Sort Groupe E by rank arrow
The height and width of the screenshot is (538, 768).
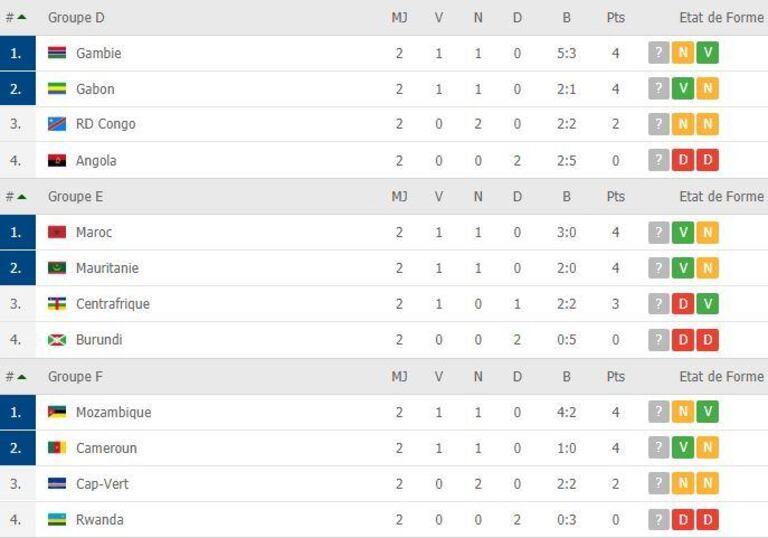coord(22,196)
